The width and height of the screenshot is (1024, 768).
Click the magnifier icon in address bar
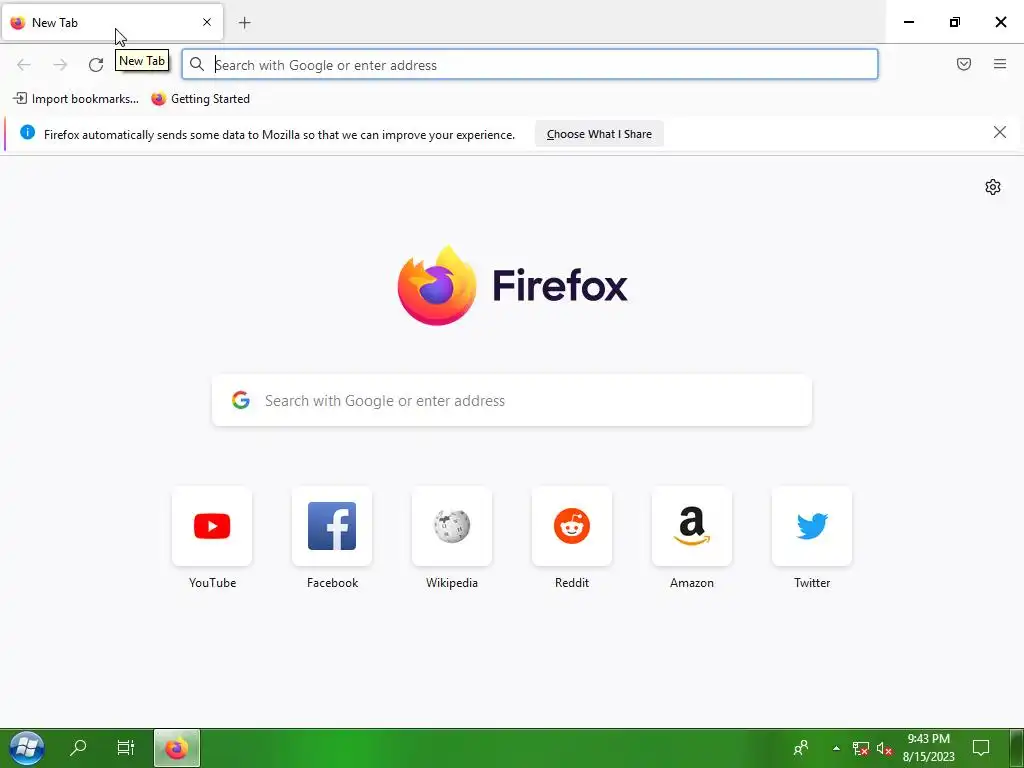(197, 64)
